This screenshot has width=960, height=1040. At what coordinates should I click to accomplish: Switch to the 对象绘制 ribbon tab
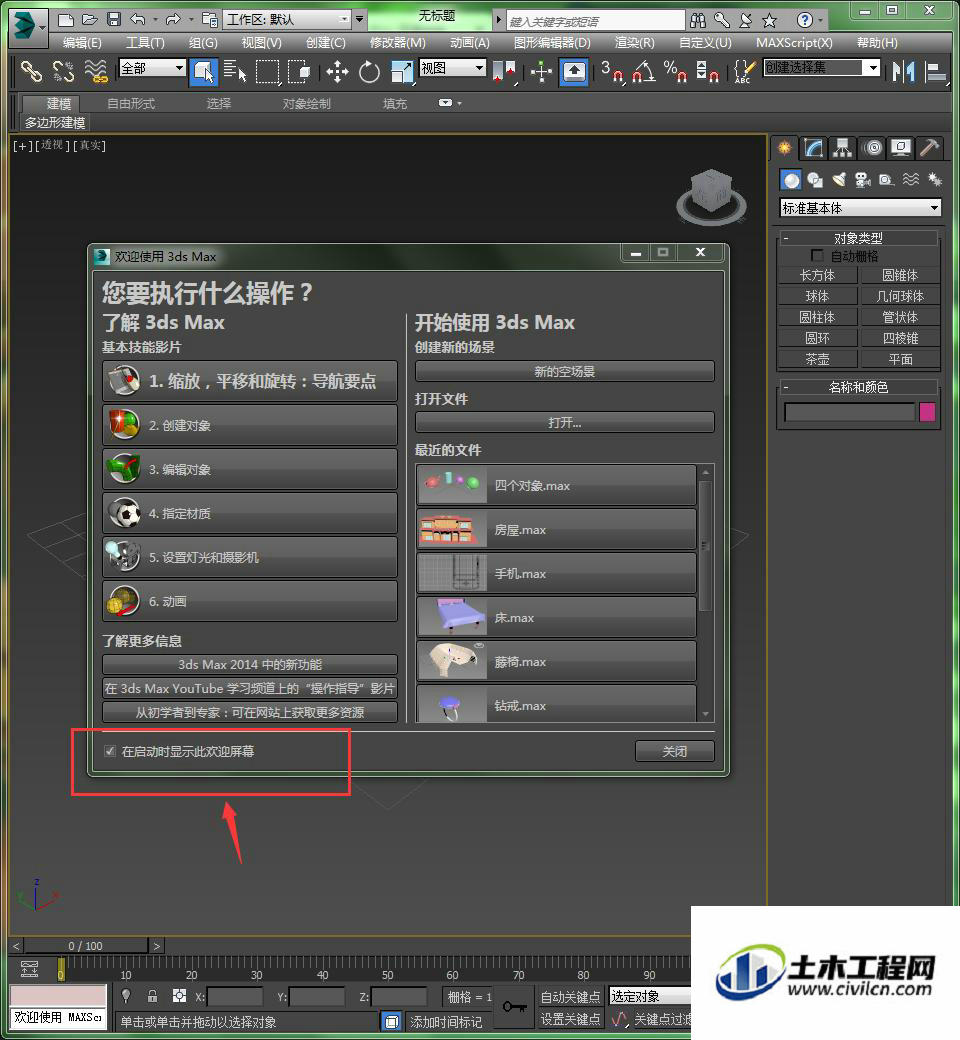click(x=307, y=104)
